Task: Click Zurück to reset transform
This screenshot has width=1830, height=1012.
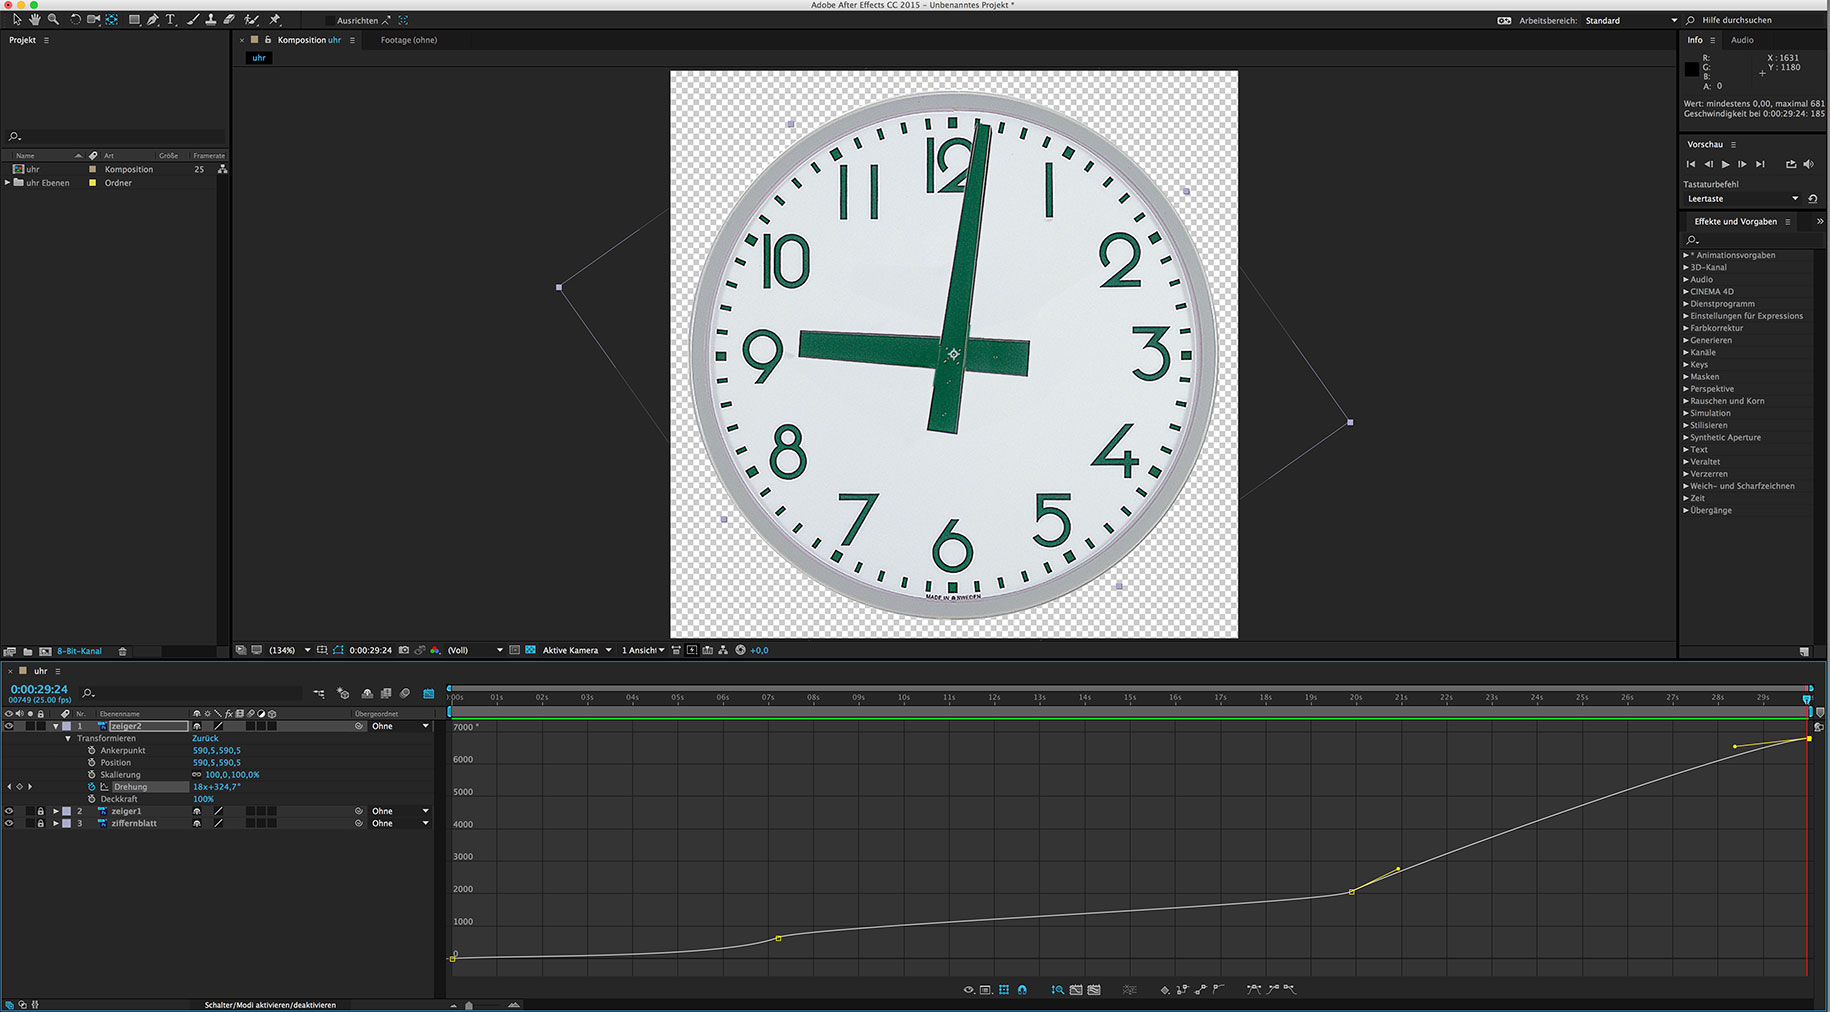Action: tap(205, 738)
